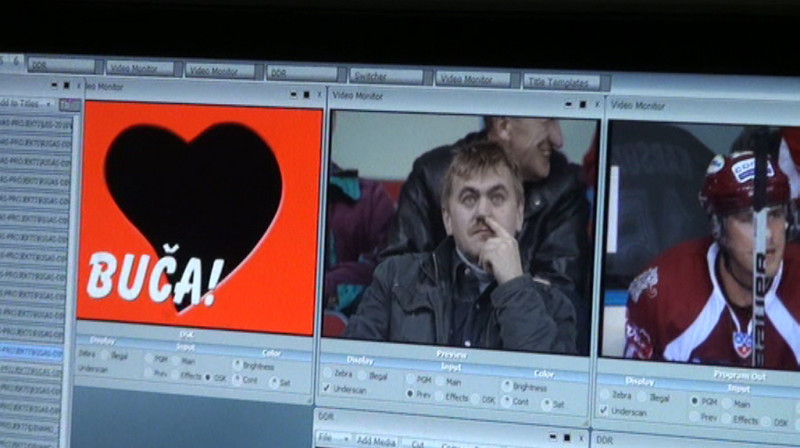The width and height of the screenshot is (800, 448).
Task: Choose Main input in Program Out monitor
Action: click(x=727, y=404)
